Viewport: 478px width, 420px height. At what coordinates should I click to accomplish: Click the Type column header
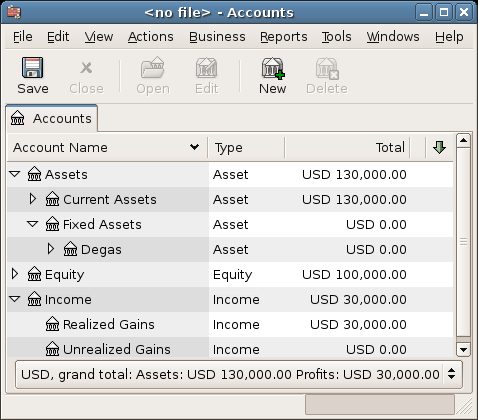[x=246, y=147]
